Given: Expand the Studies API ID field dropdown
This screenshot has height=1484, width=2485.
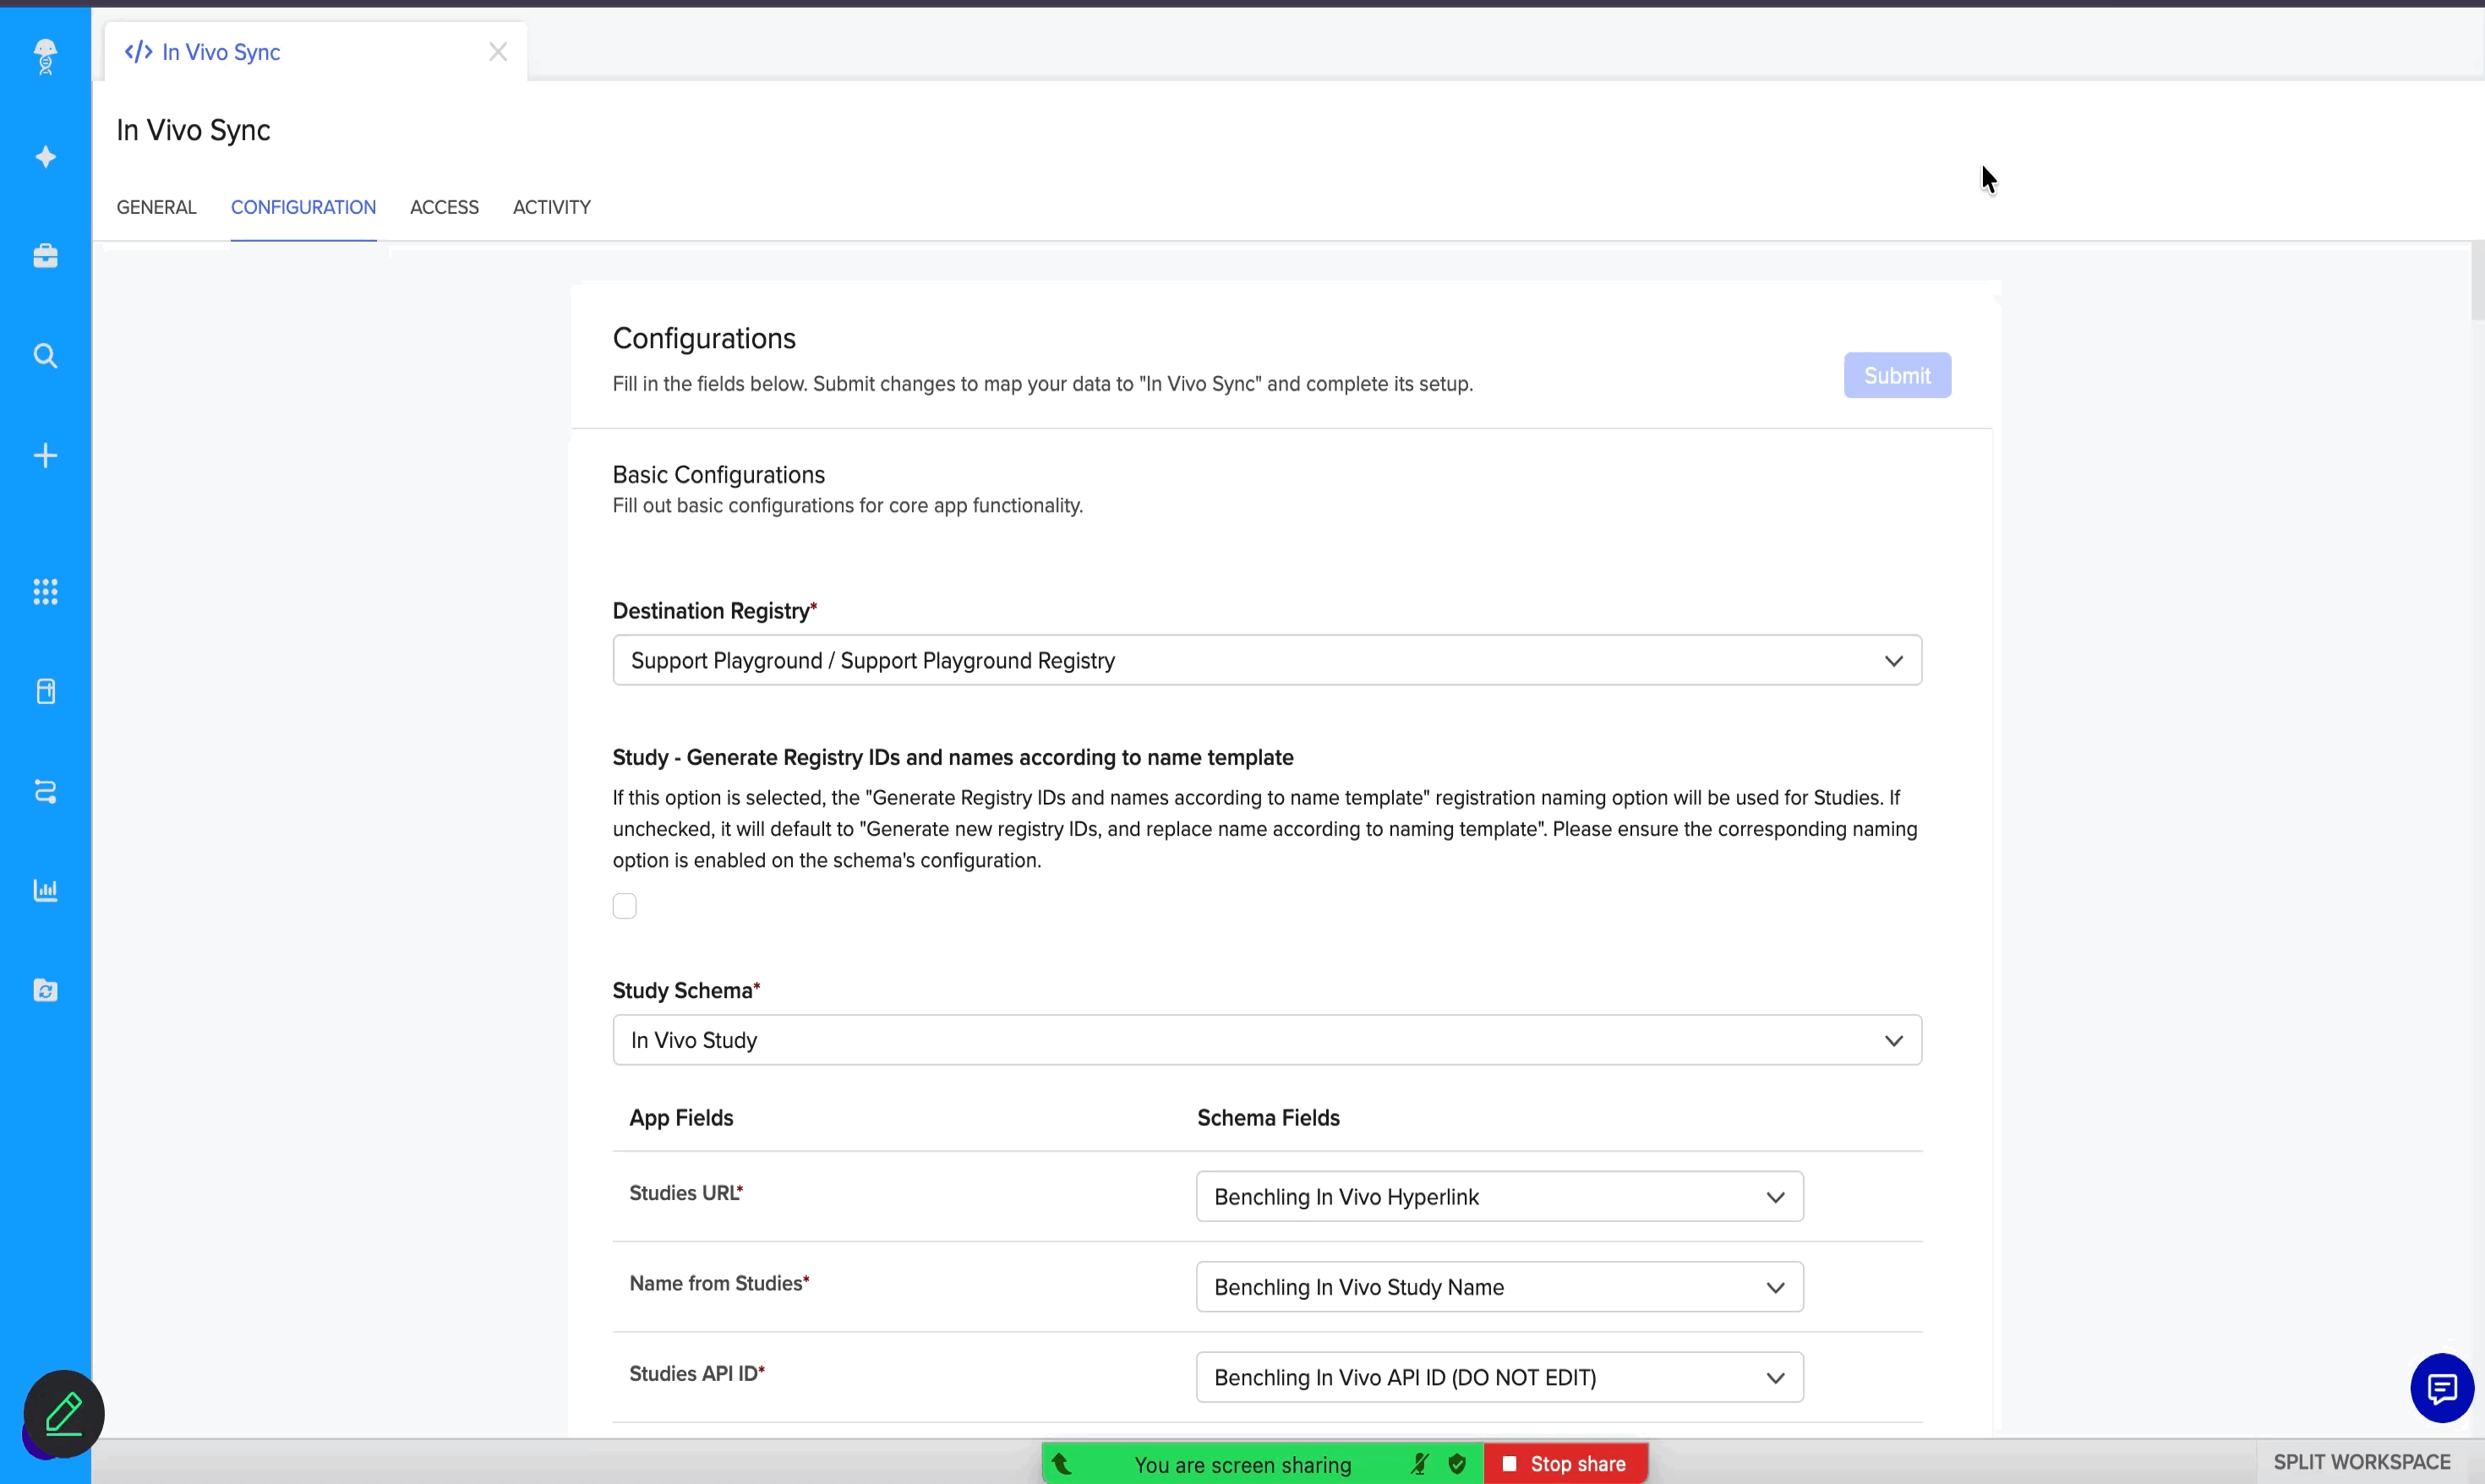Looking at the screenshot, I should click(x=1498, y=1377).
